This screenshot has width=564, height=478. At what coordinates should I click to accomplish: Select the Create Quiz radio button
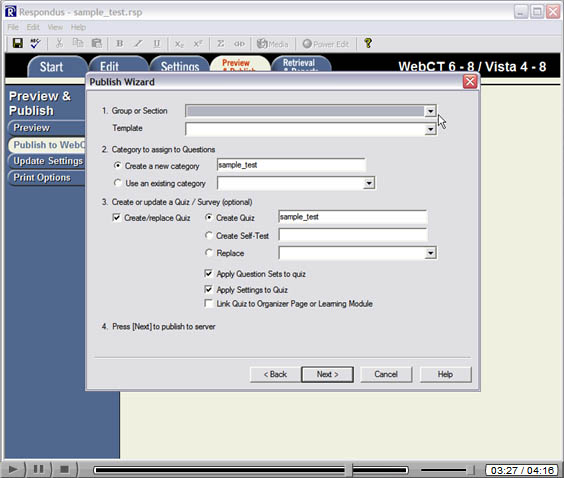209,217
